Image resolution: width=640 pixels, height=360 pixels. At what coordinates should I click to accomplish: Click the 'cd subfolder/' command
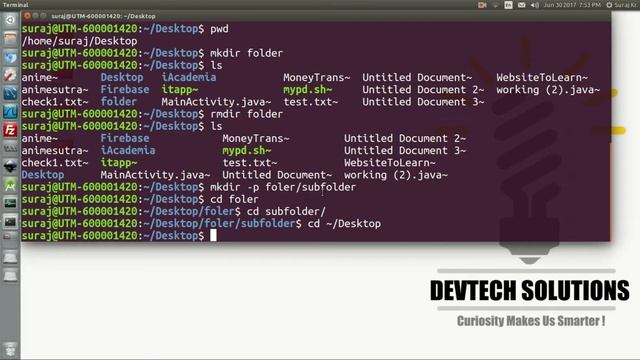coord(286,211)
